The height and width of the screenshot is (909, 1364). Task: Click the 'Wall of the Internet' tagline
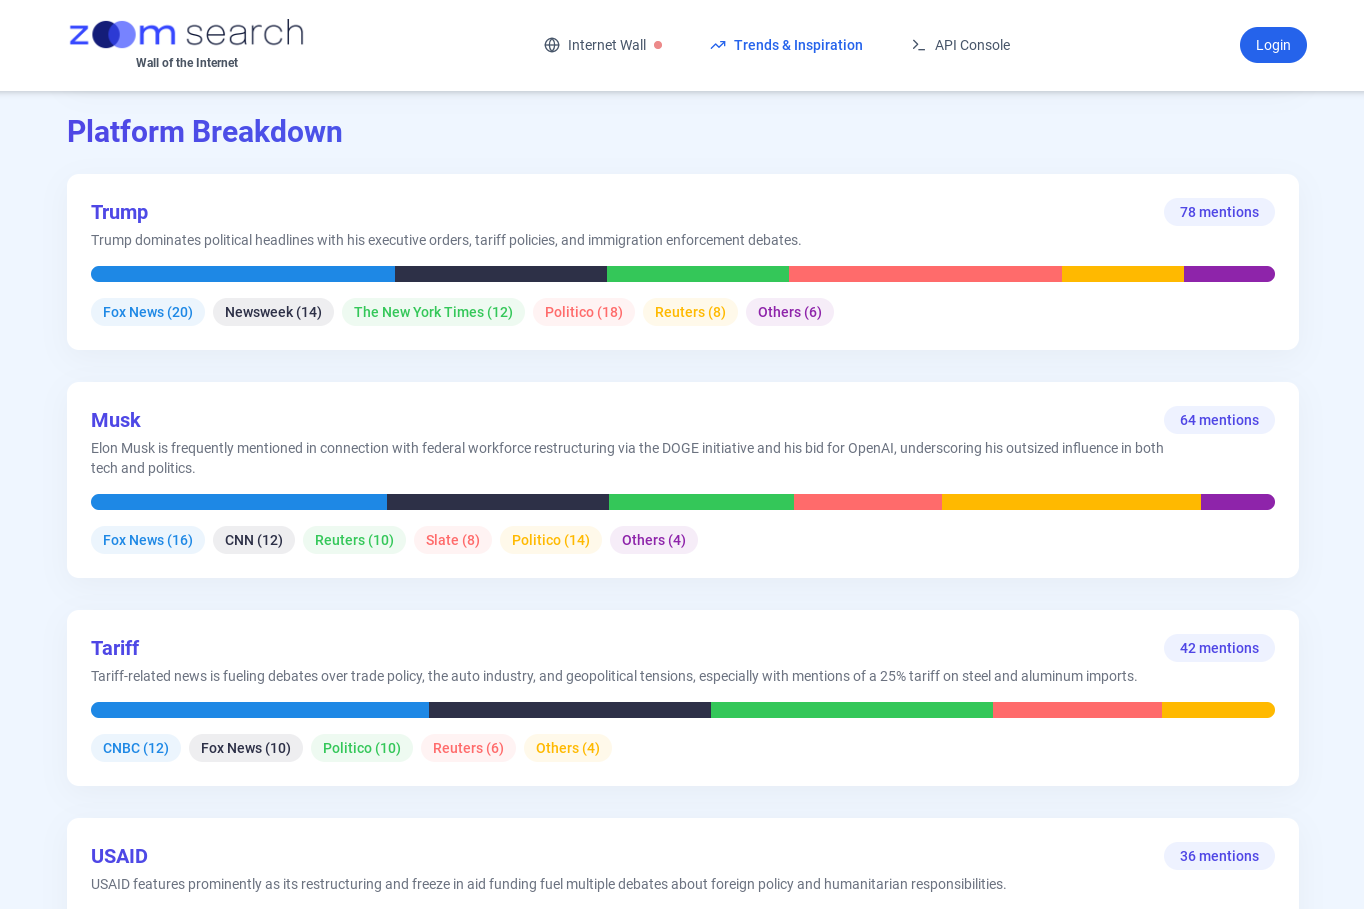click(x=187, y=63)
